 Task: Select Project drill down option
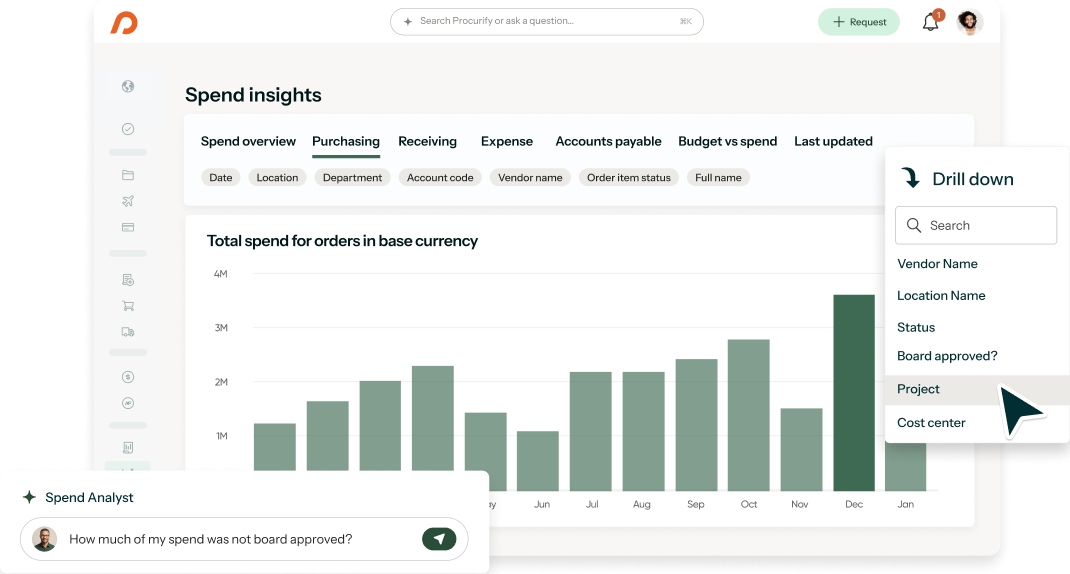[x=977, y=389]
